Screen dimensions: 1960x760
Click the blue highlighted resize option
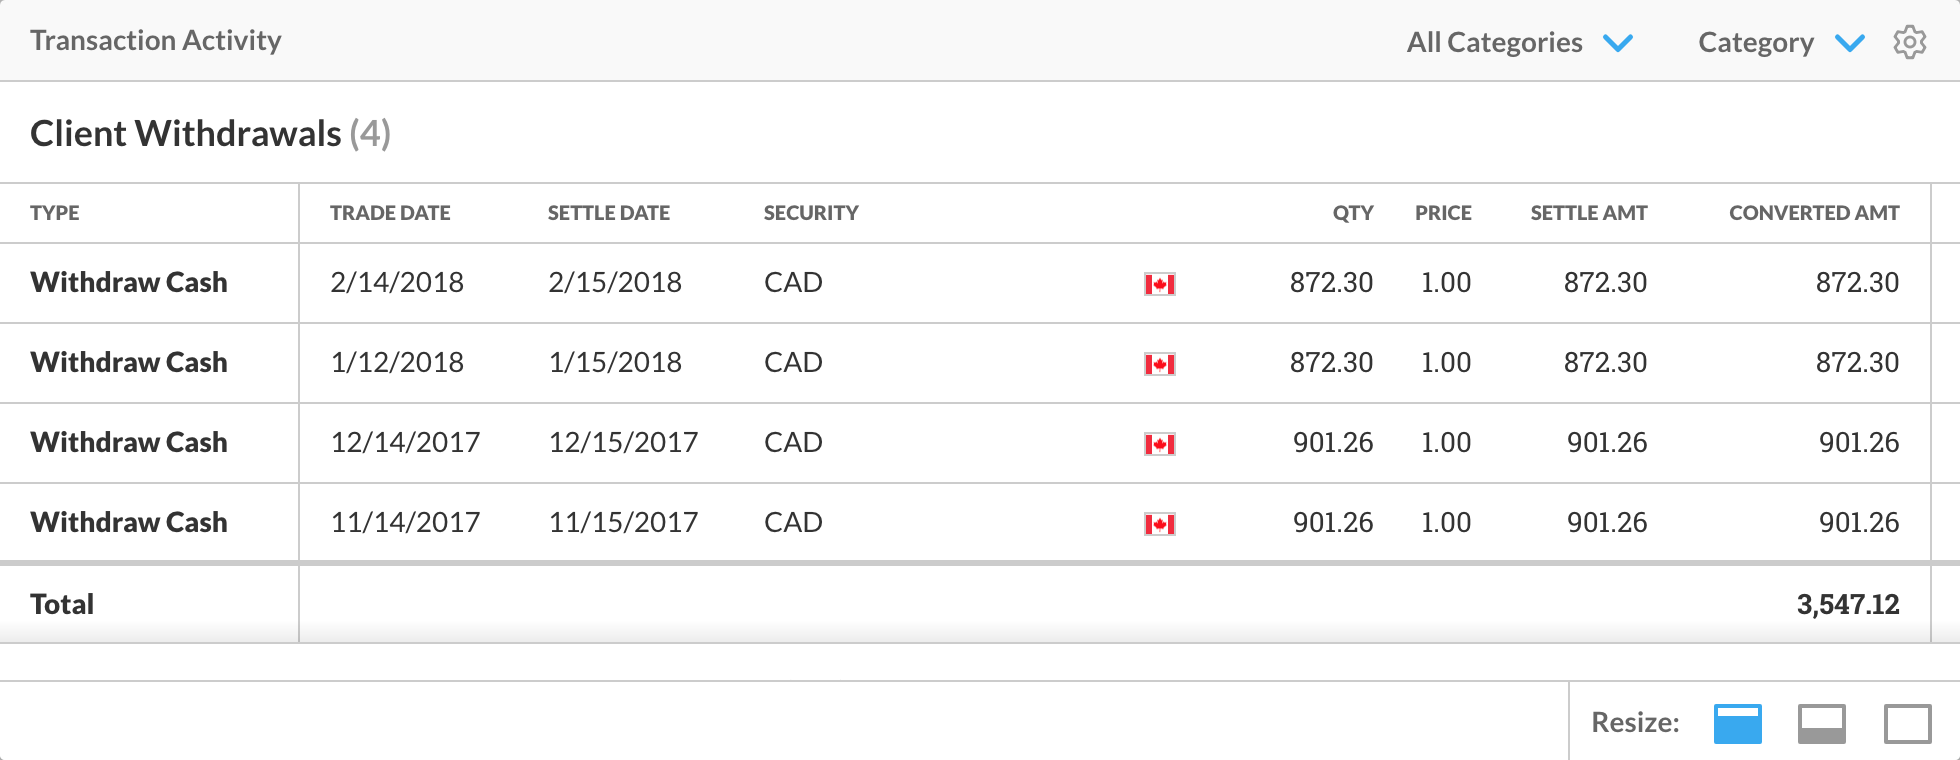click(x=1737, y=723)
